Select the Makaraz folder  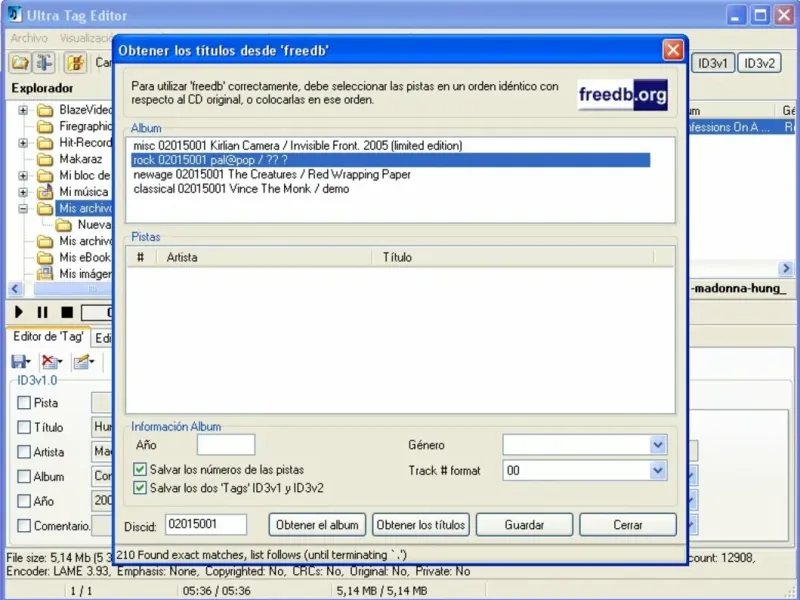coord(80,159)
